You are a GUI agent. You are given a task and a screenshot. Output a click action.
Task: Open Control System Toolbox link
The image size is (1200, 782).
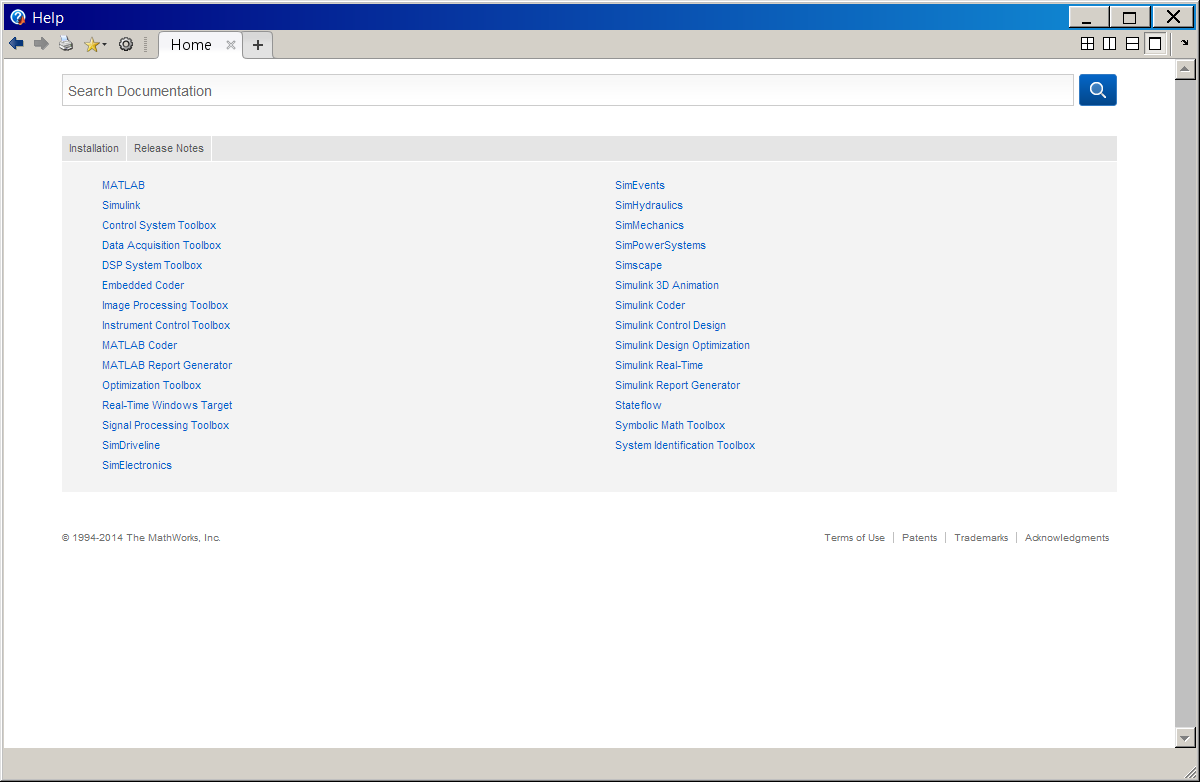[x=159, y=225]
